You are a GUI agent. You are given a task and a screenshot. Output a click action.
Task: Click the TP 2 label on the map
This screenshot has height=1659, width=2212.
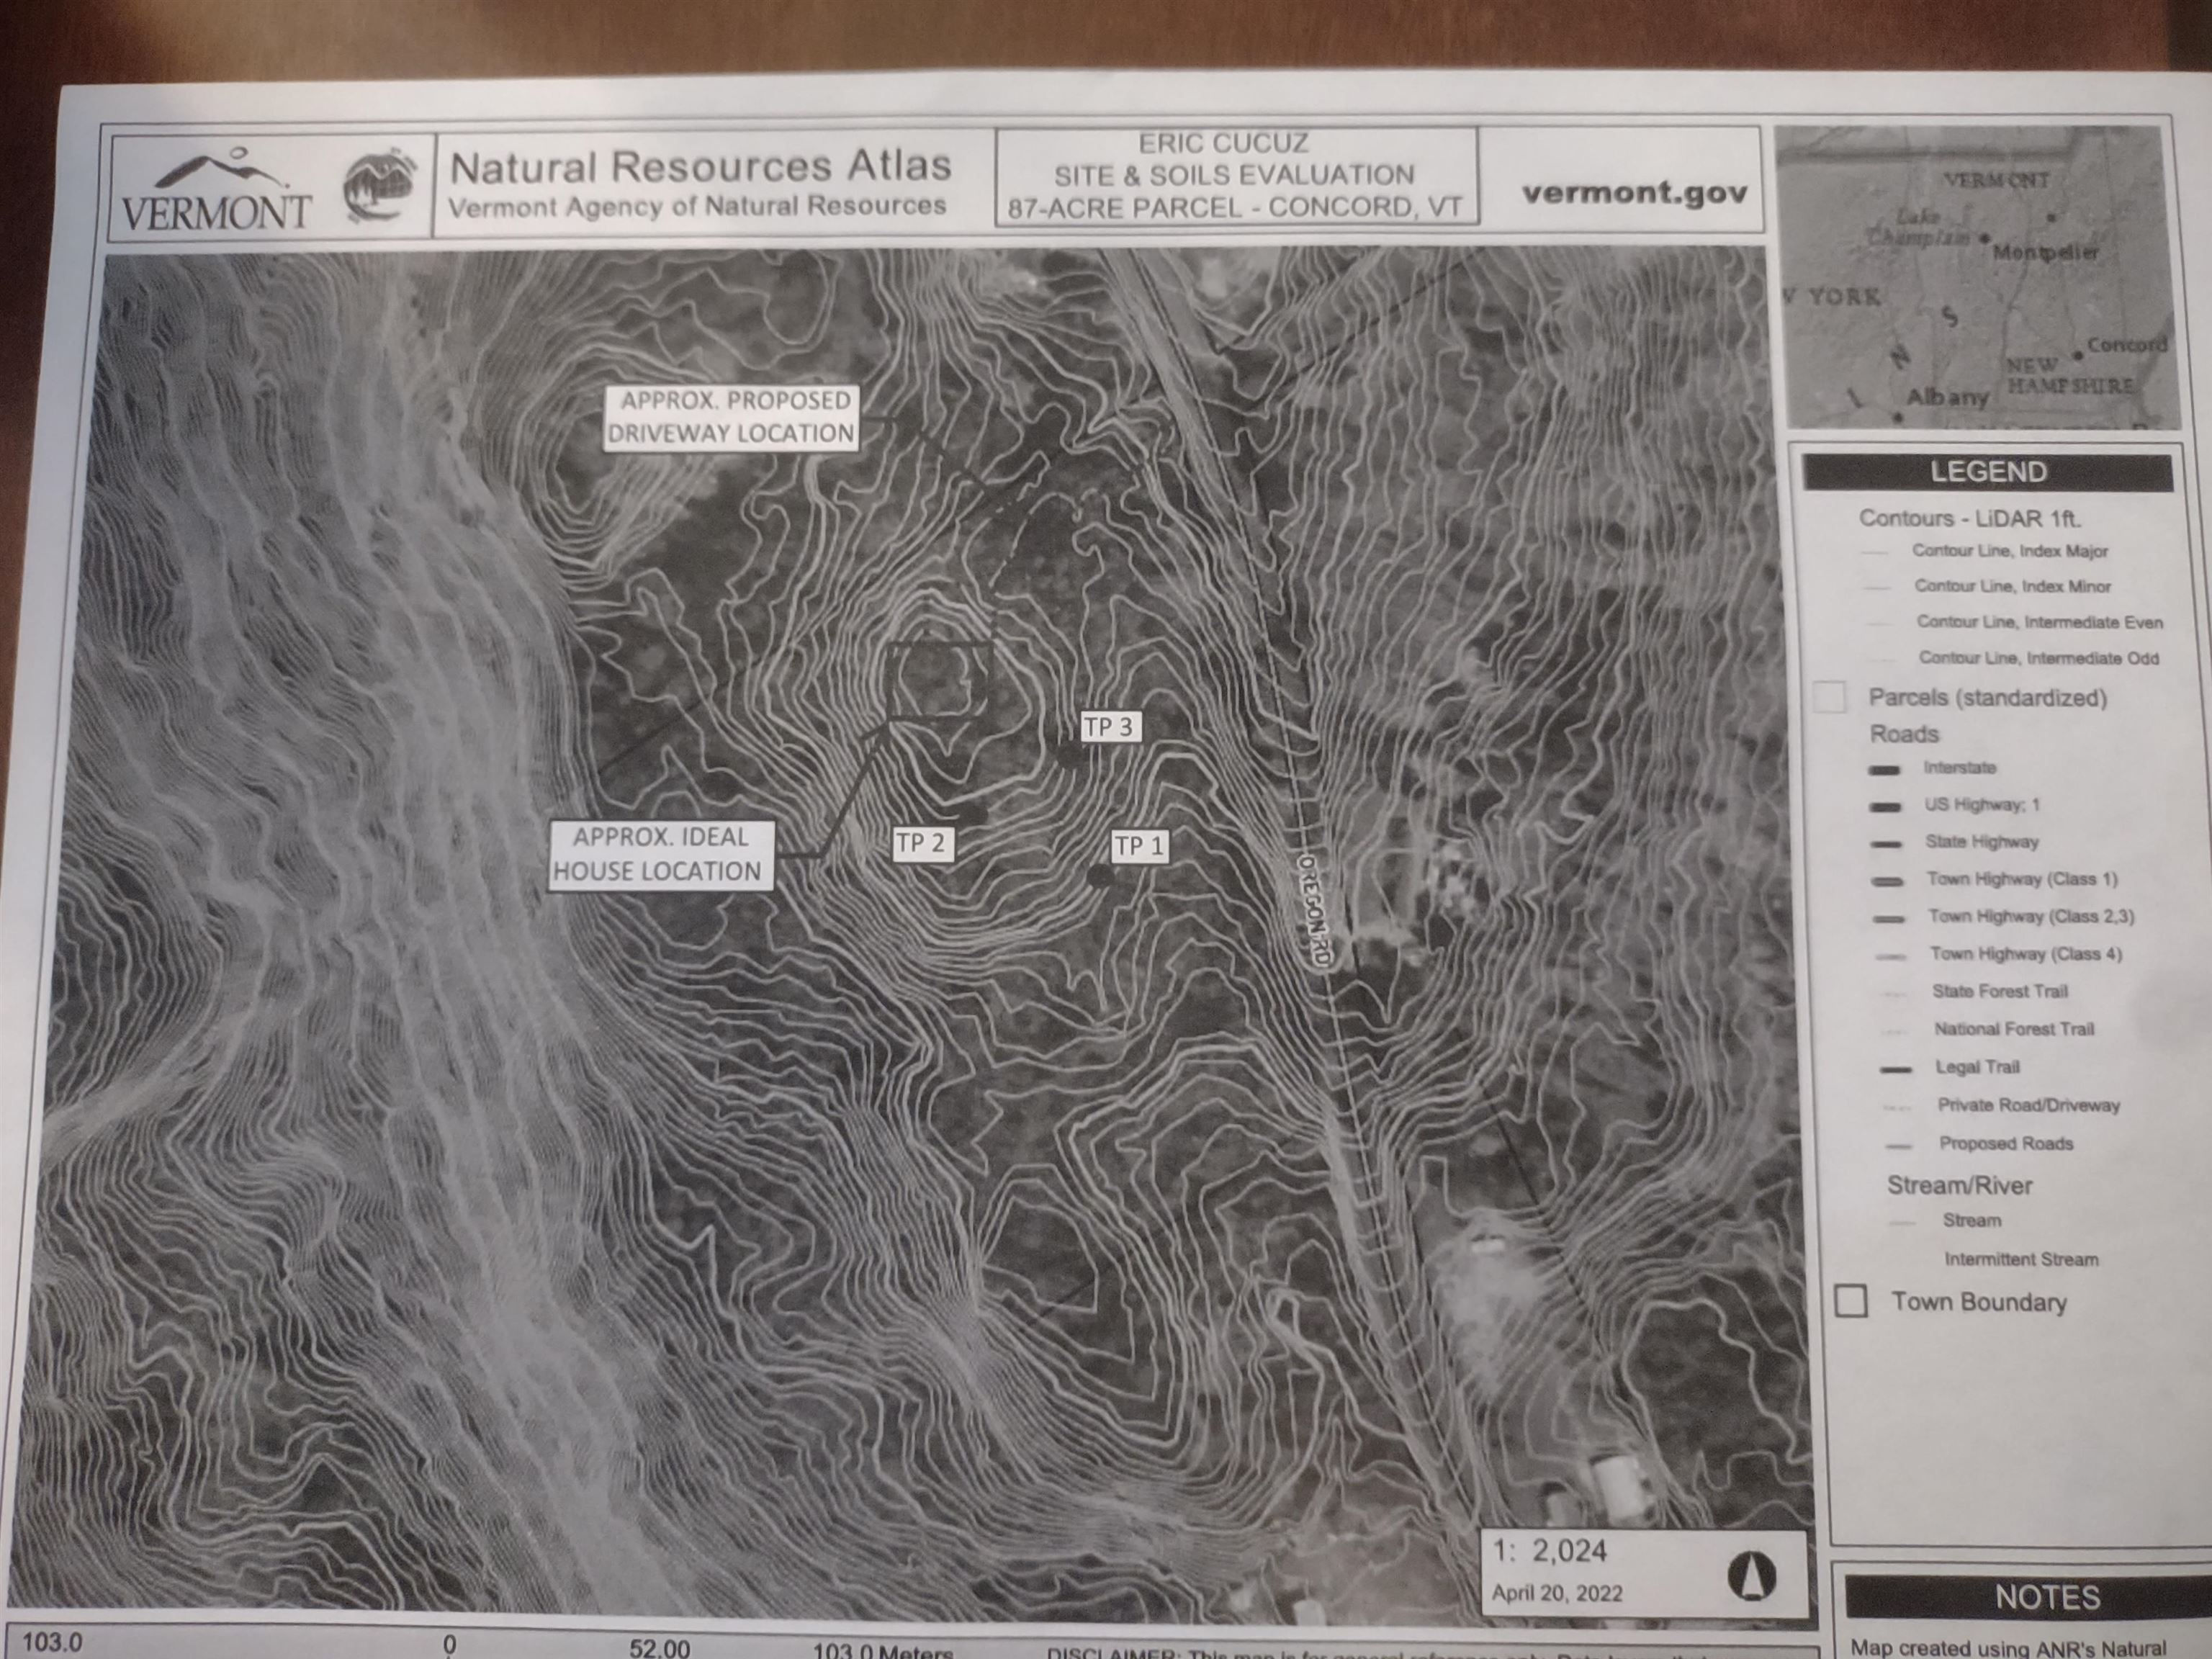pos(920,843)
